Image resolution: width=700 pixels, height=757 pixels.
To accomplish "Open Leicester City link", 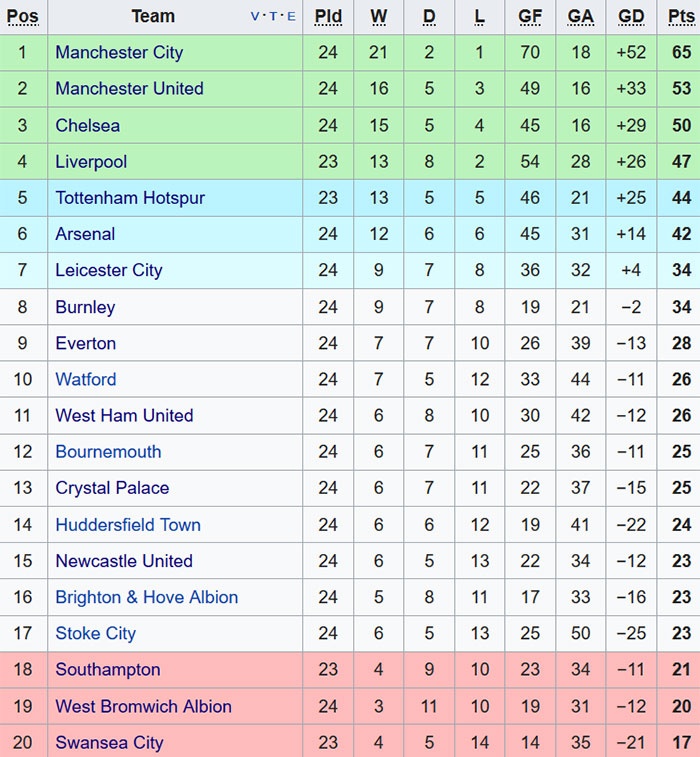I will click(108, 270).
